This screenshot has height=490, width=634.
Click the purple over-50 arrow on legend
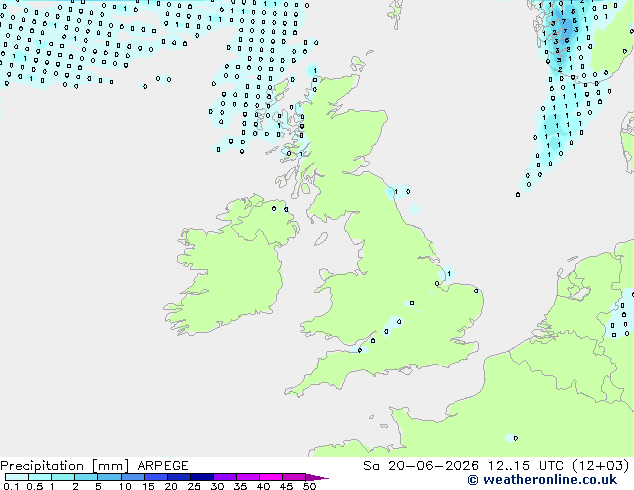tap(317, 477)
